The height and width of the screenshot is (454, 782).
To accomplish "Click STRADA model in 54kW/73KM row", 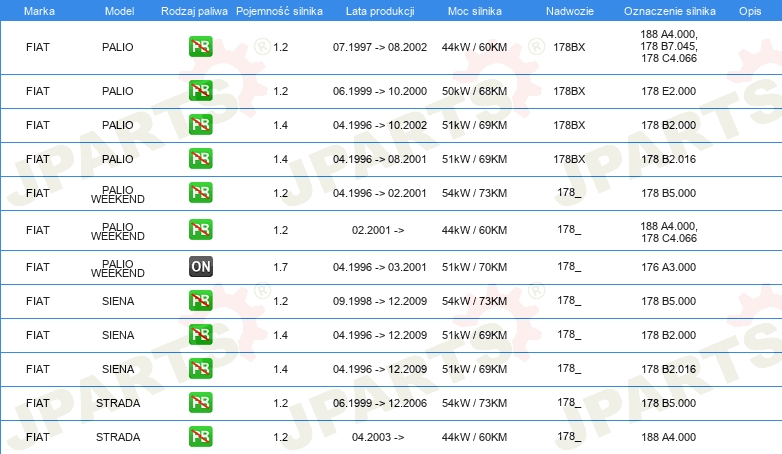I will pyautogui.click(x=118, y=403).
